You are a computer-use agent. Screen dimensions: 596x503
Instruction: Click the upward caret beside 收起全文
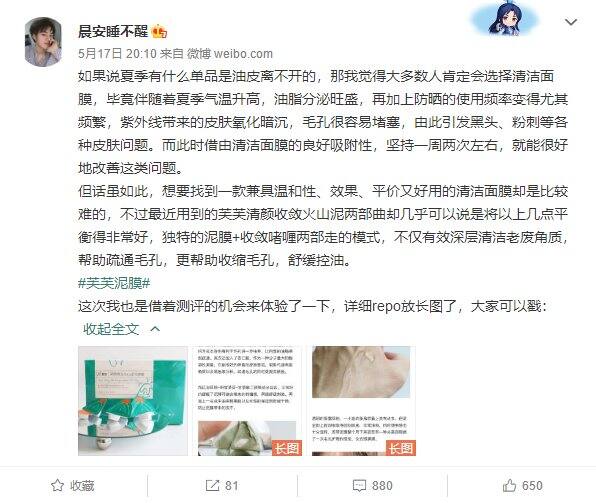[x=155, y=329]
